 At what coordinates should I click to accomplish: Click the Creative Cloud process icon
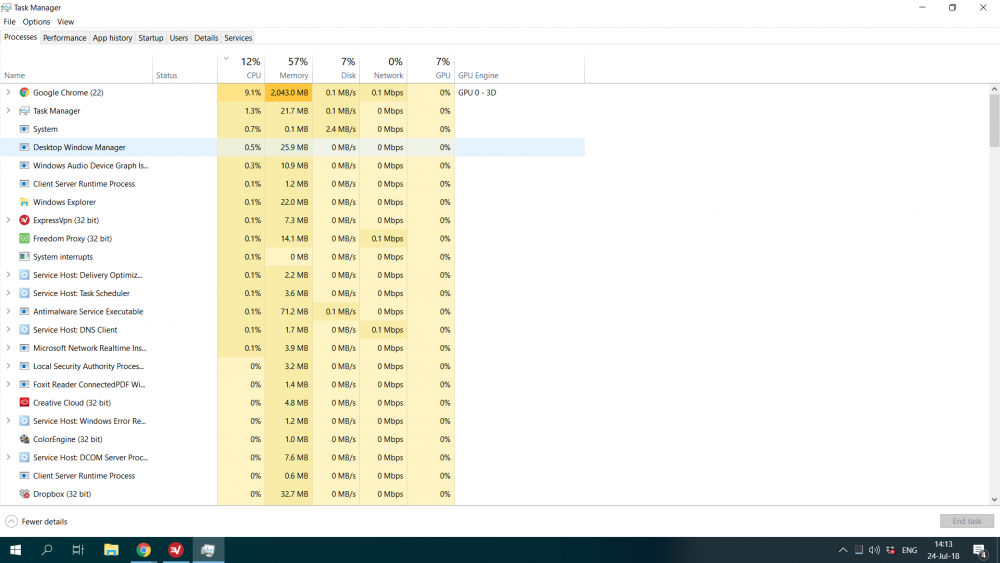24,403
